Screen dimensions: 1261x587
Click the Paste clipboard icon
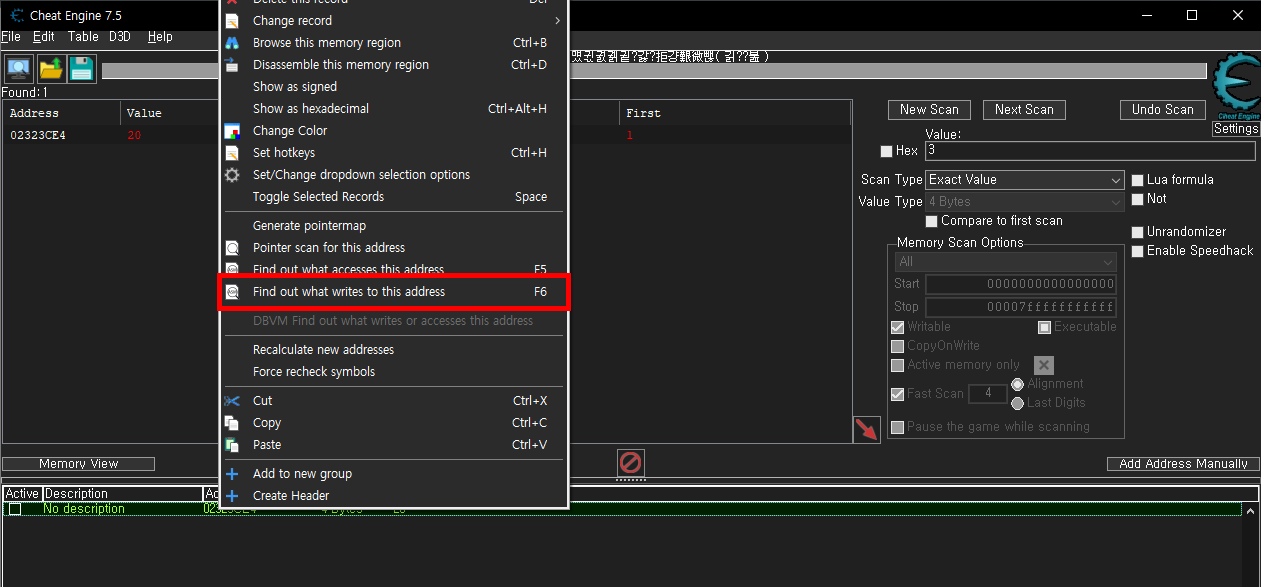point(232,445)
